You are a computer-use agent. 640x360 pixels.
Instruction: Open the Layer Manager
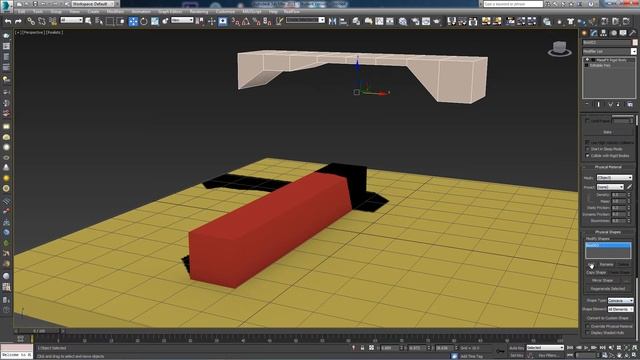(x=356, y=21)
